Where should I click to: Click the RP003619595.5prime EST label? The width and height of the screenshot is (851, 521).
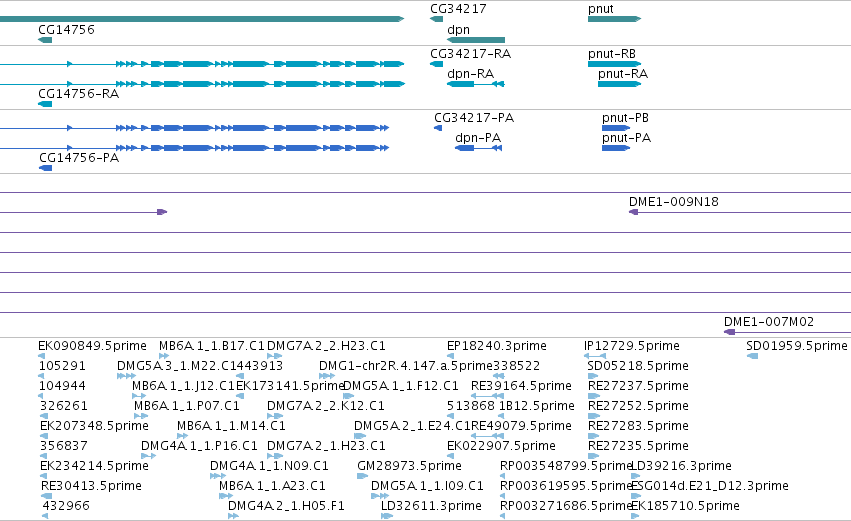point(566,486)
